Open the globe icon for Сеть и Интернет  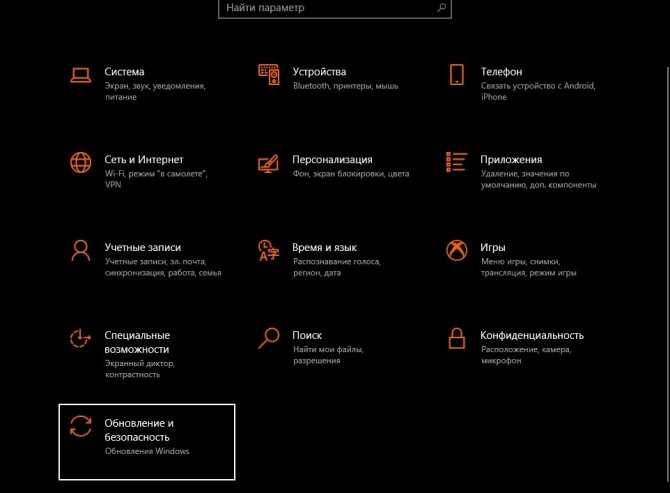tap(81, 163)
